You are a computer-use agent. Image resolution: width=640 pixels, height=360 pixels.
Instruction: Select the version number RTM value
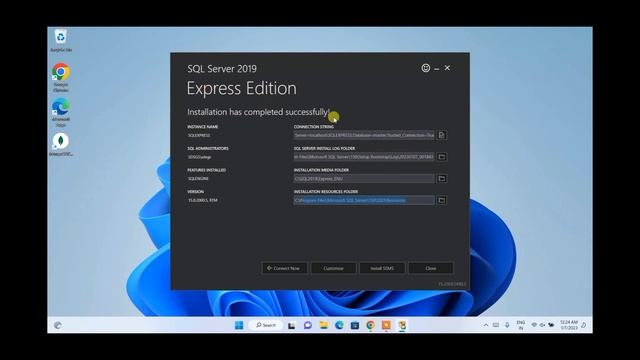coord(202,200)
